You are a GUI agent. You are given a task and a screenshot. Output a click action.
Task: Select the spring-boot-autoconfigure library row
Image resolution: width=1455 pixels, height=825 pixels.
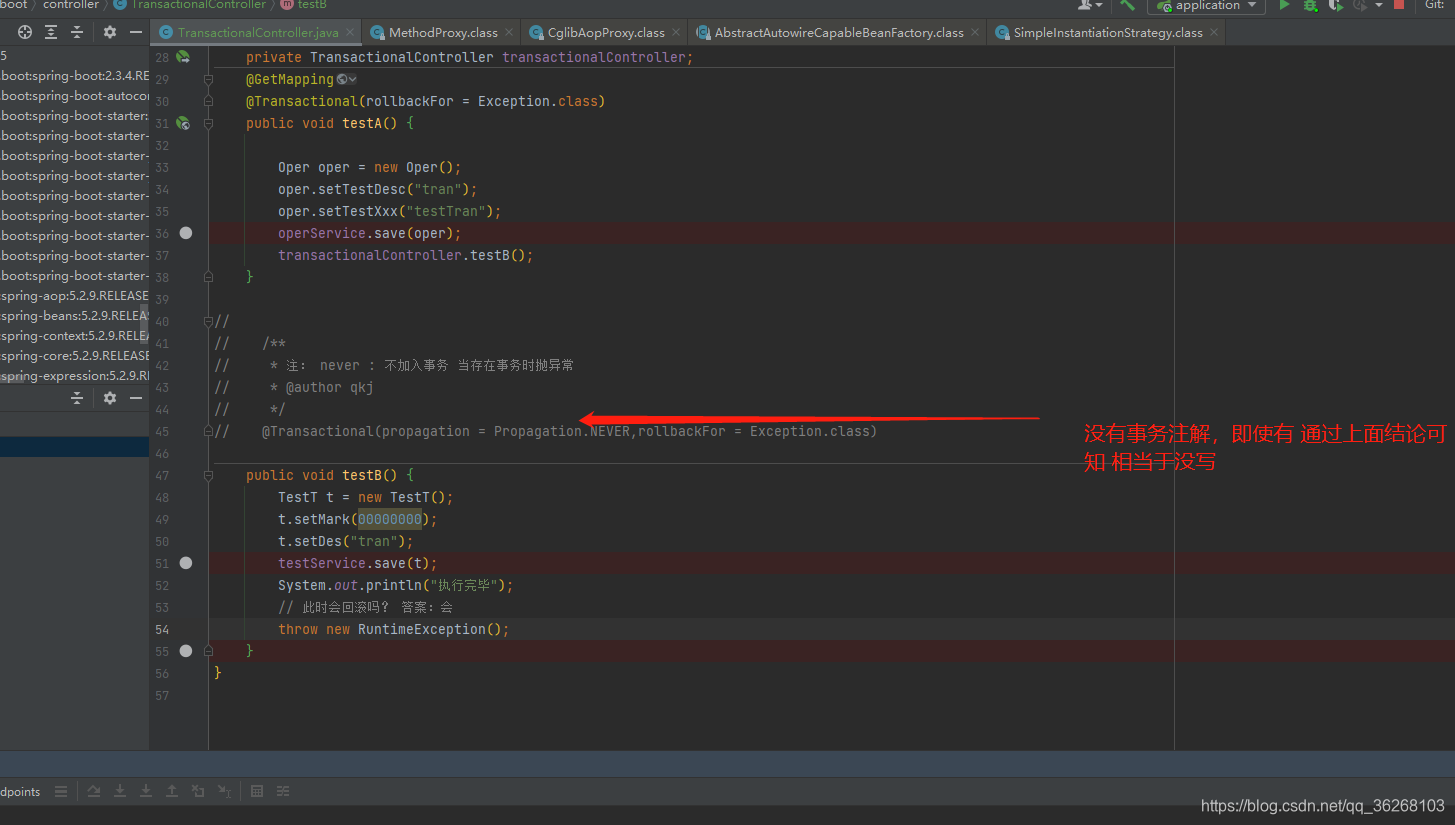74,96
